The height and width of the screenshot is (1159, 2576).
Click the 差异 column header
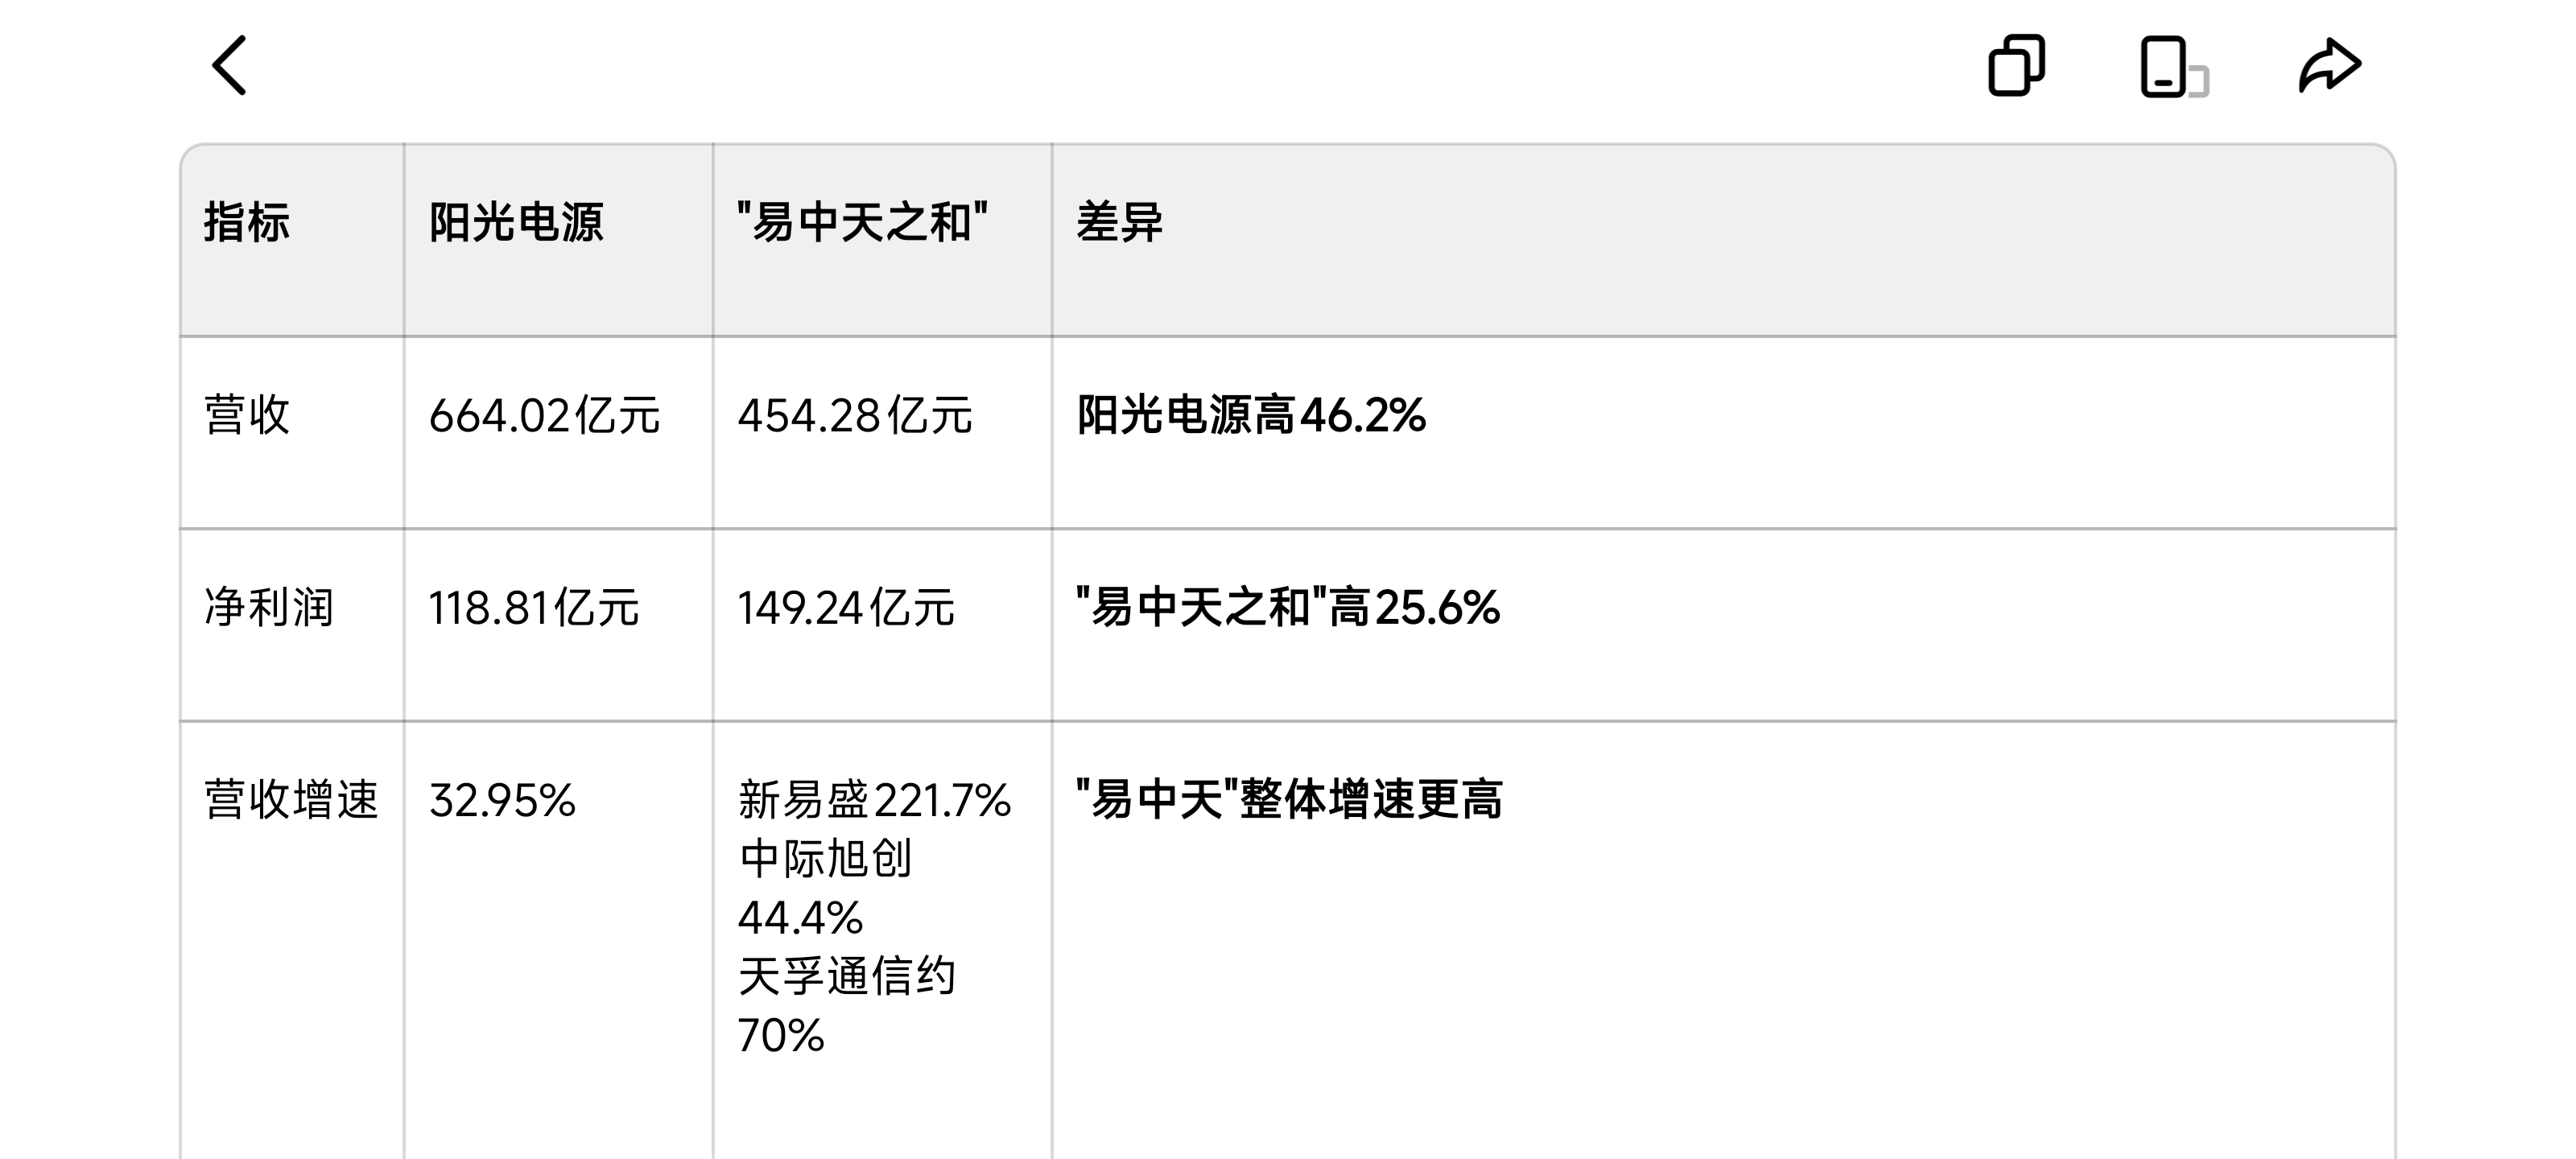[1120, 222]
